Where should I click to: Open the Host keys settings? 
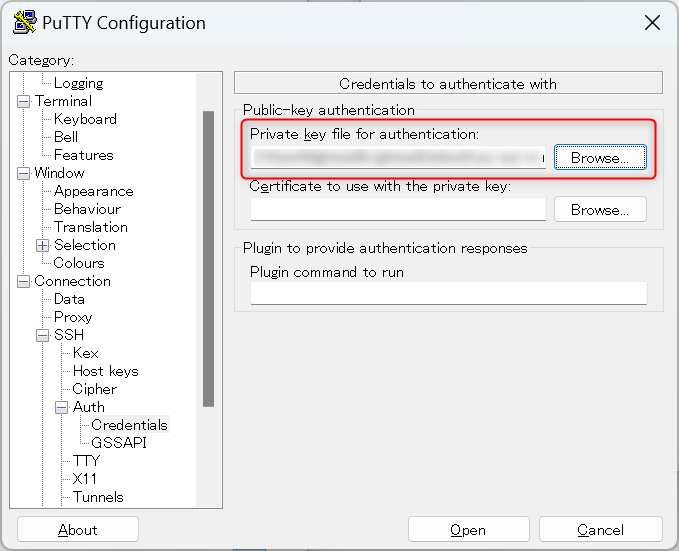click(x=106, y=371)
